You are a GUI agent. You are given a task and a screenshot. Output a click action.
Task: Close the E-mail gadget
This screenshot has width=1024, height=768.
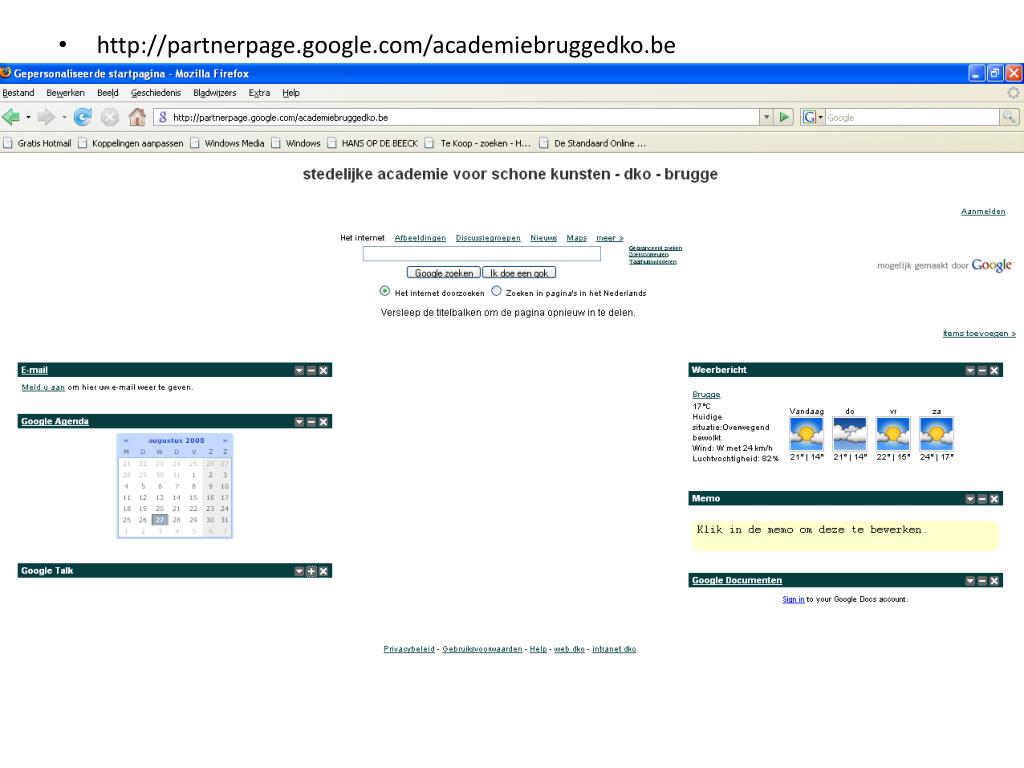click(323, 370)
